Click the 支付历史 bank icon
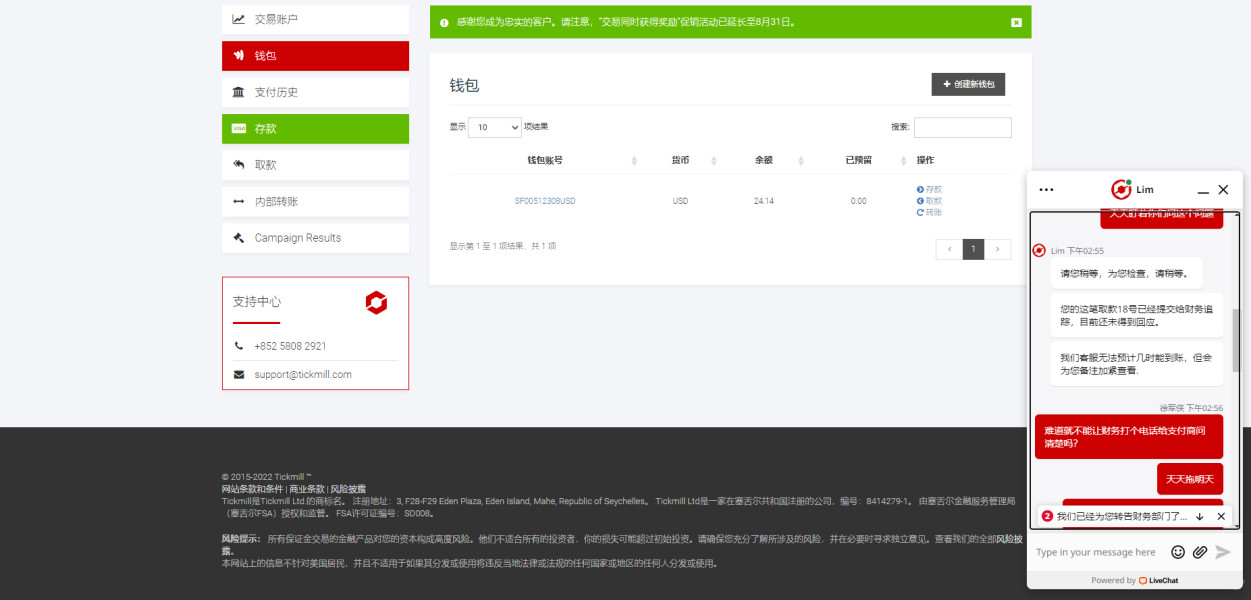This screenshot has width=1251, height=600. 238,92
